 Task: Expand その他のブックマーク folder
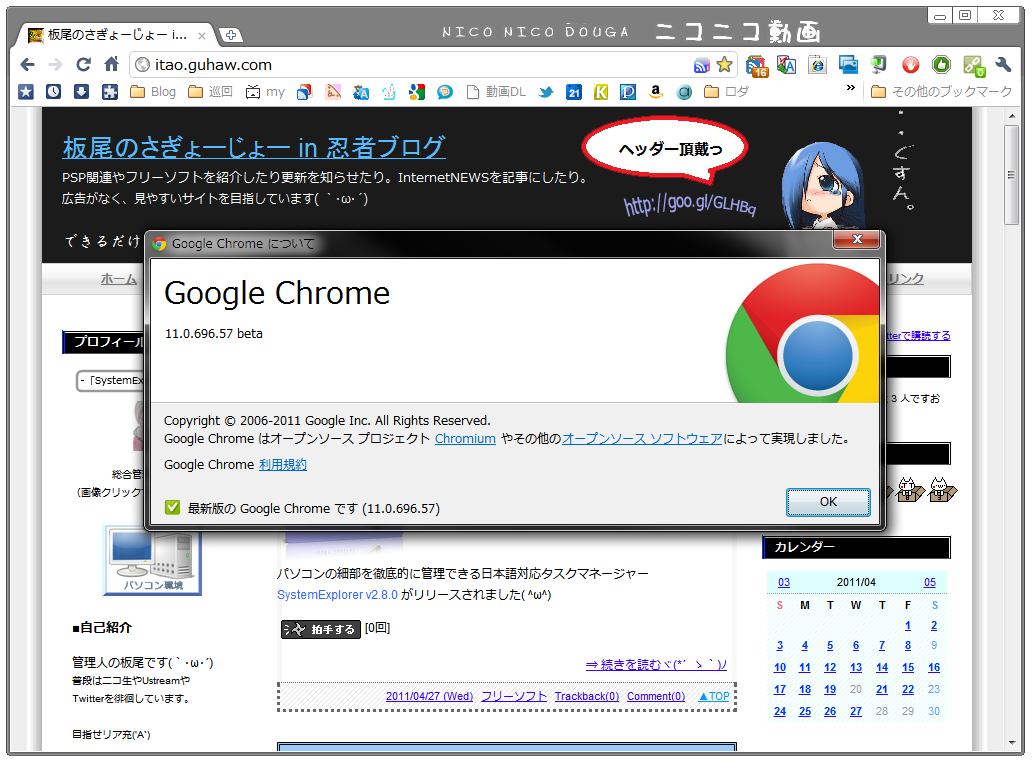(x=941, y=92)
